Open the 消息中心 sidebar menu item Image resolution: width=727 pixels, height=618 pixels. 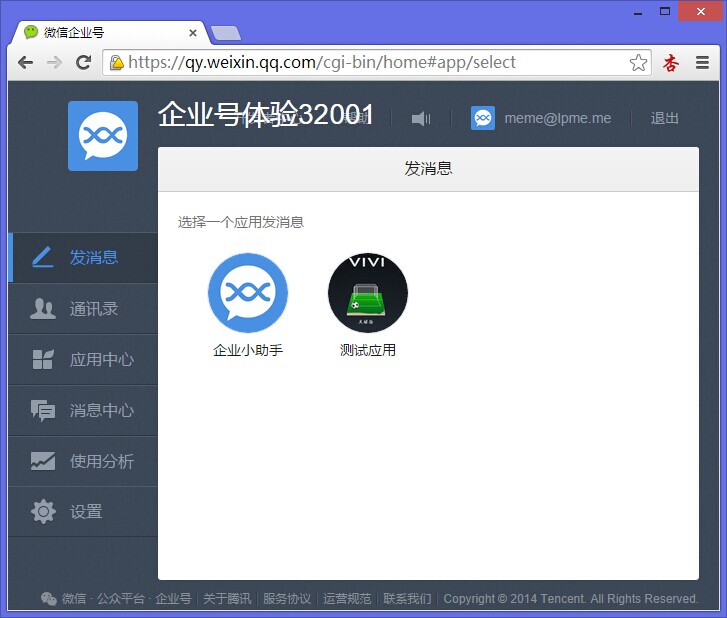(x=83, y=410)
